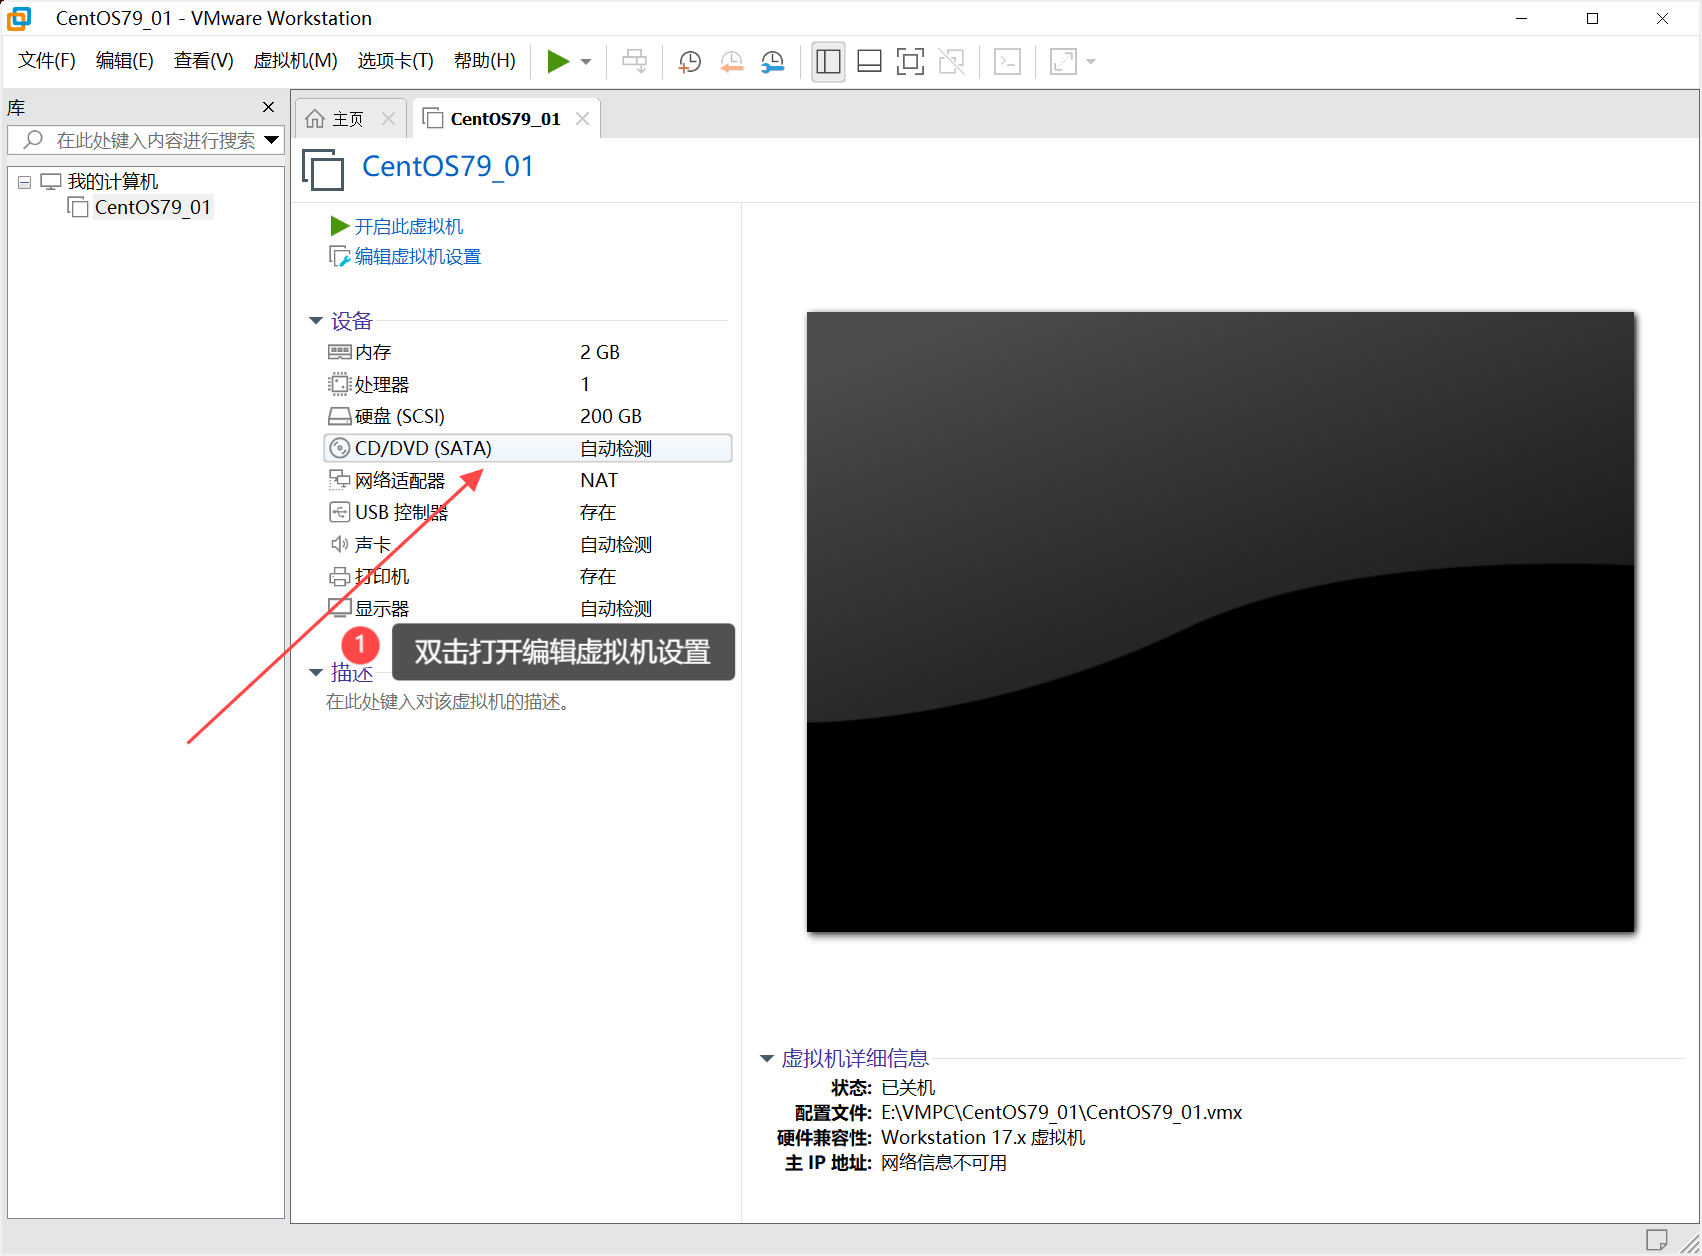Viewport: 1702px width, 1256px height.
Task: Select the CD/DVD (SATA) device row
Action: pos(528,448)
